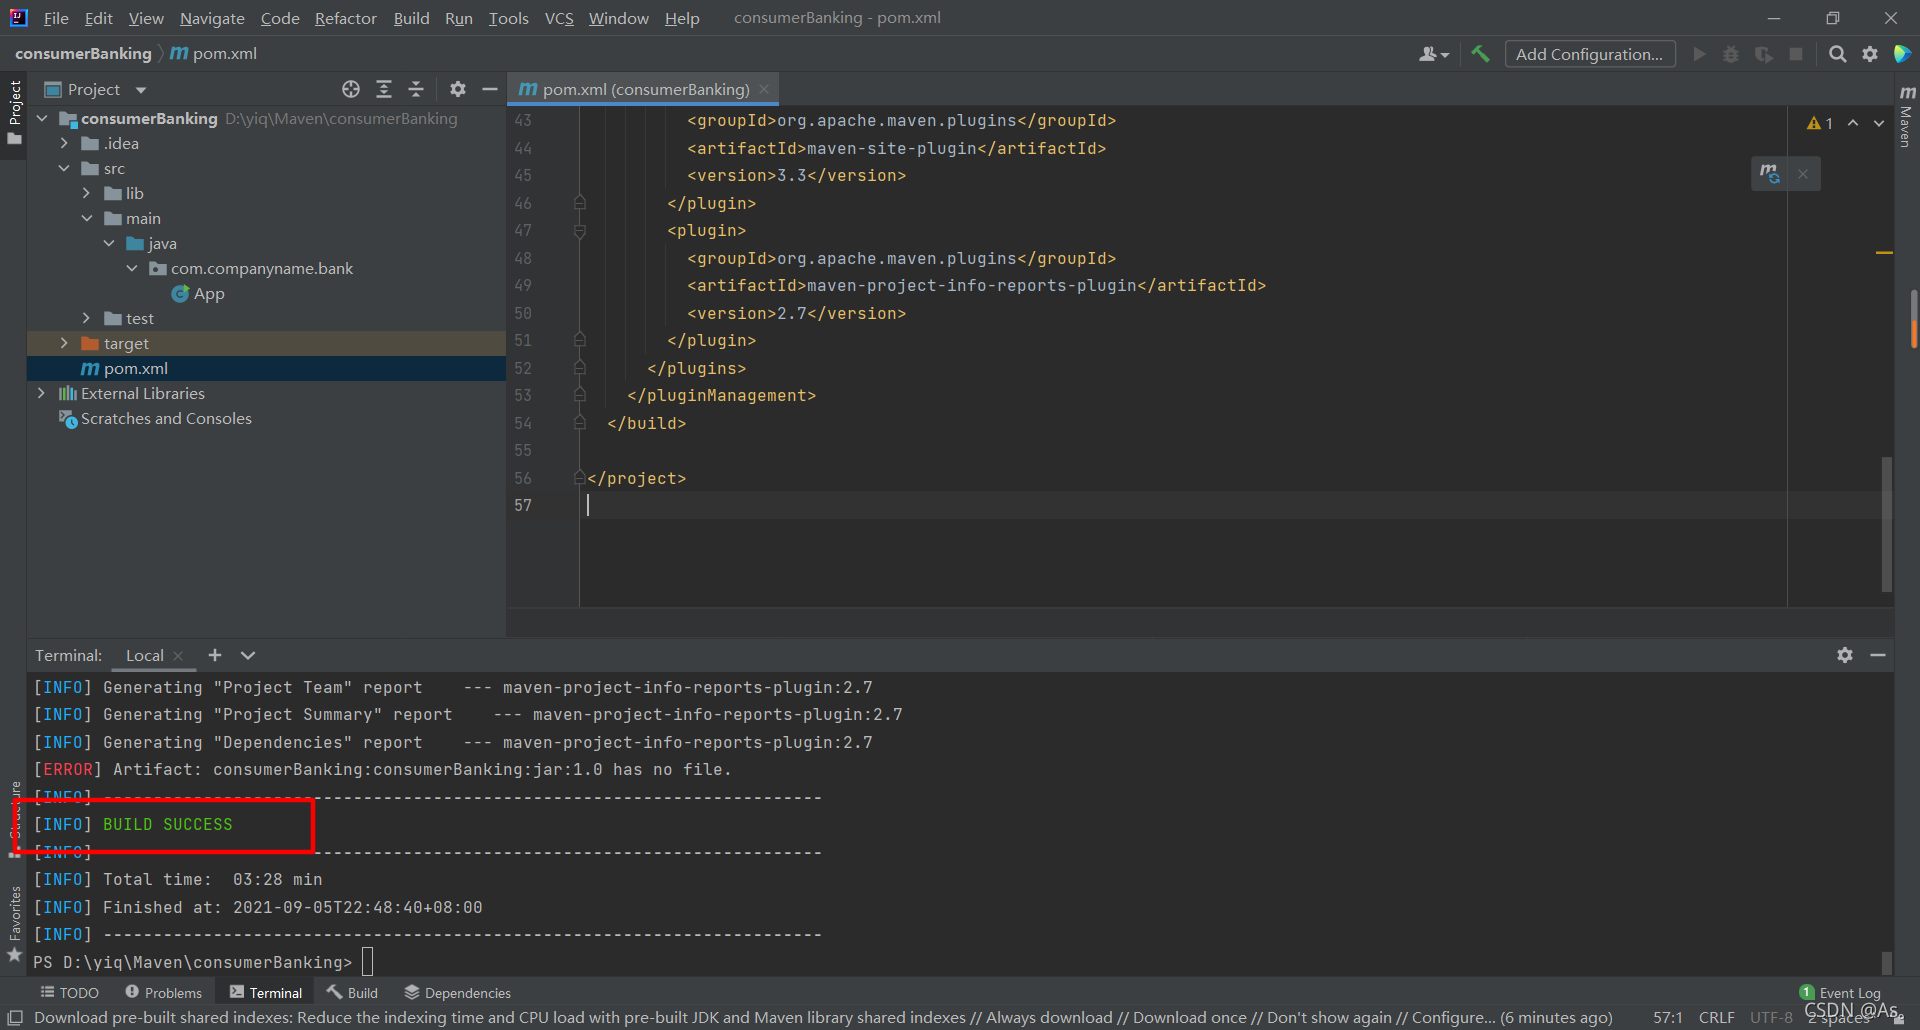Expand the .idea folder
This screenshot has height=1030, width=1920.
(x=65, y=143)
